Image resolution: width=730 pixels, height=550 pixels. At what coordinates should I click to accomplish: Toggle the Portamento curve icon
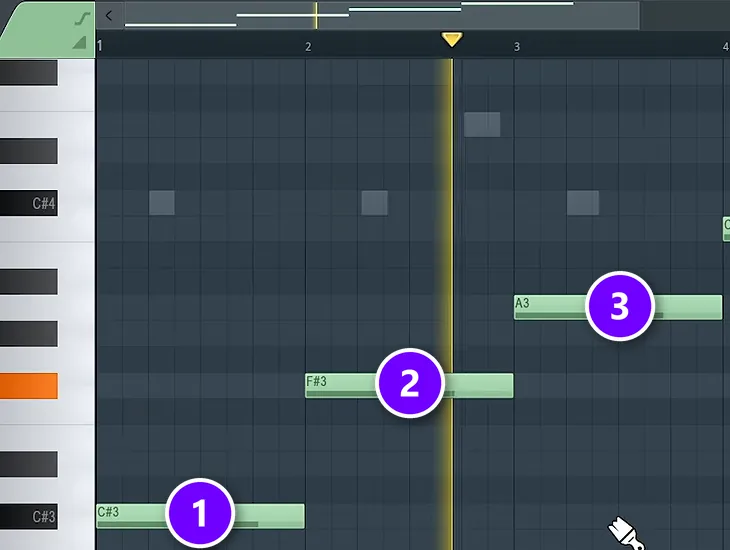82,19
